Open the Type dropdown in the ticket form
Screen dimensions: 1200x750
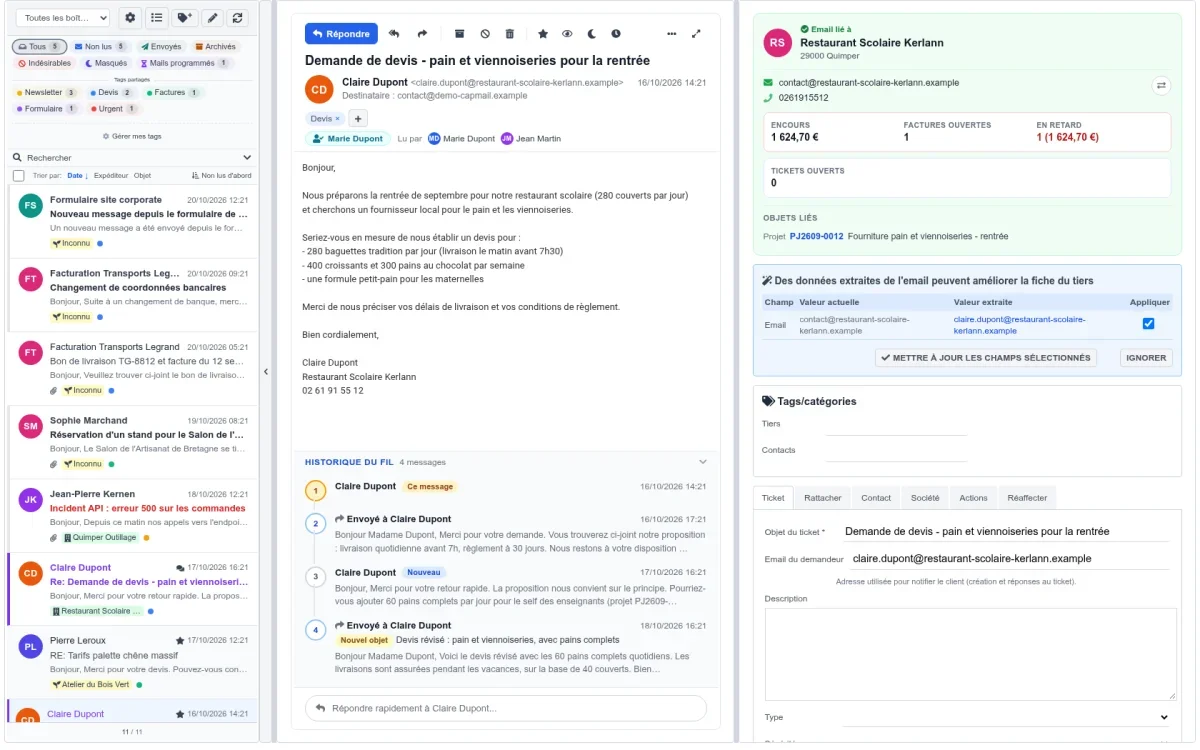pos(1005,717)
